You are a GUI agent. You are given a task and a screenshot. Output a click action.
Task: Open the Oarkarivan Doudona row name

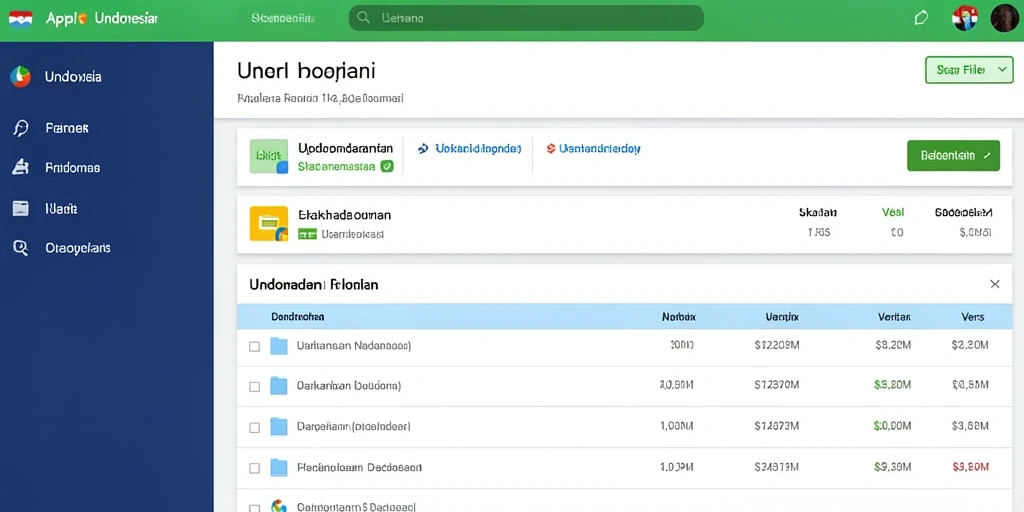[349, 386]
